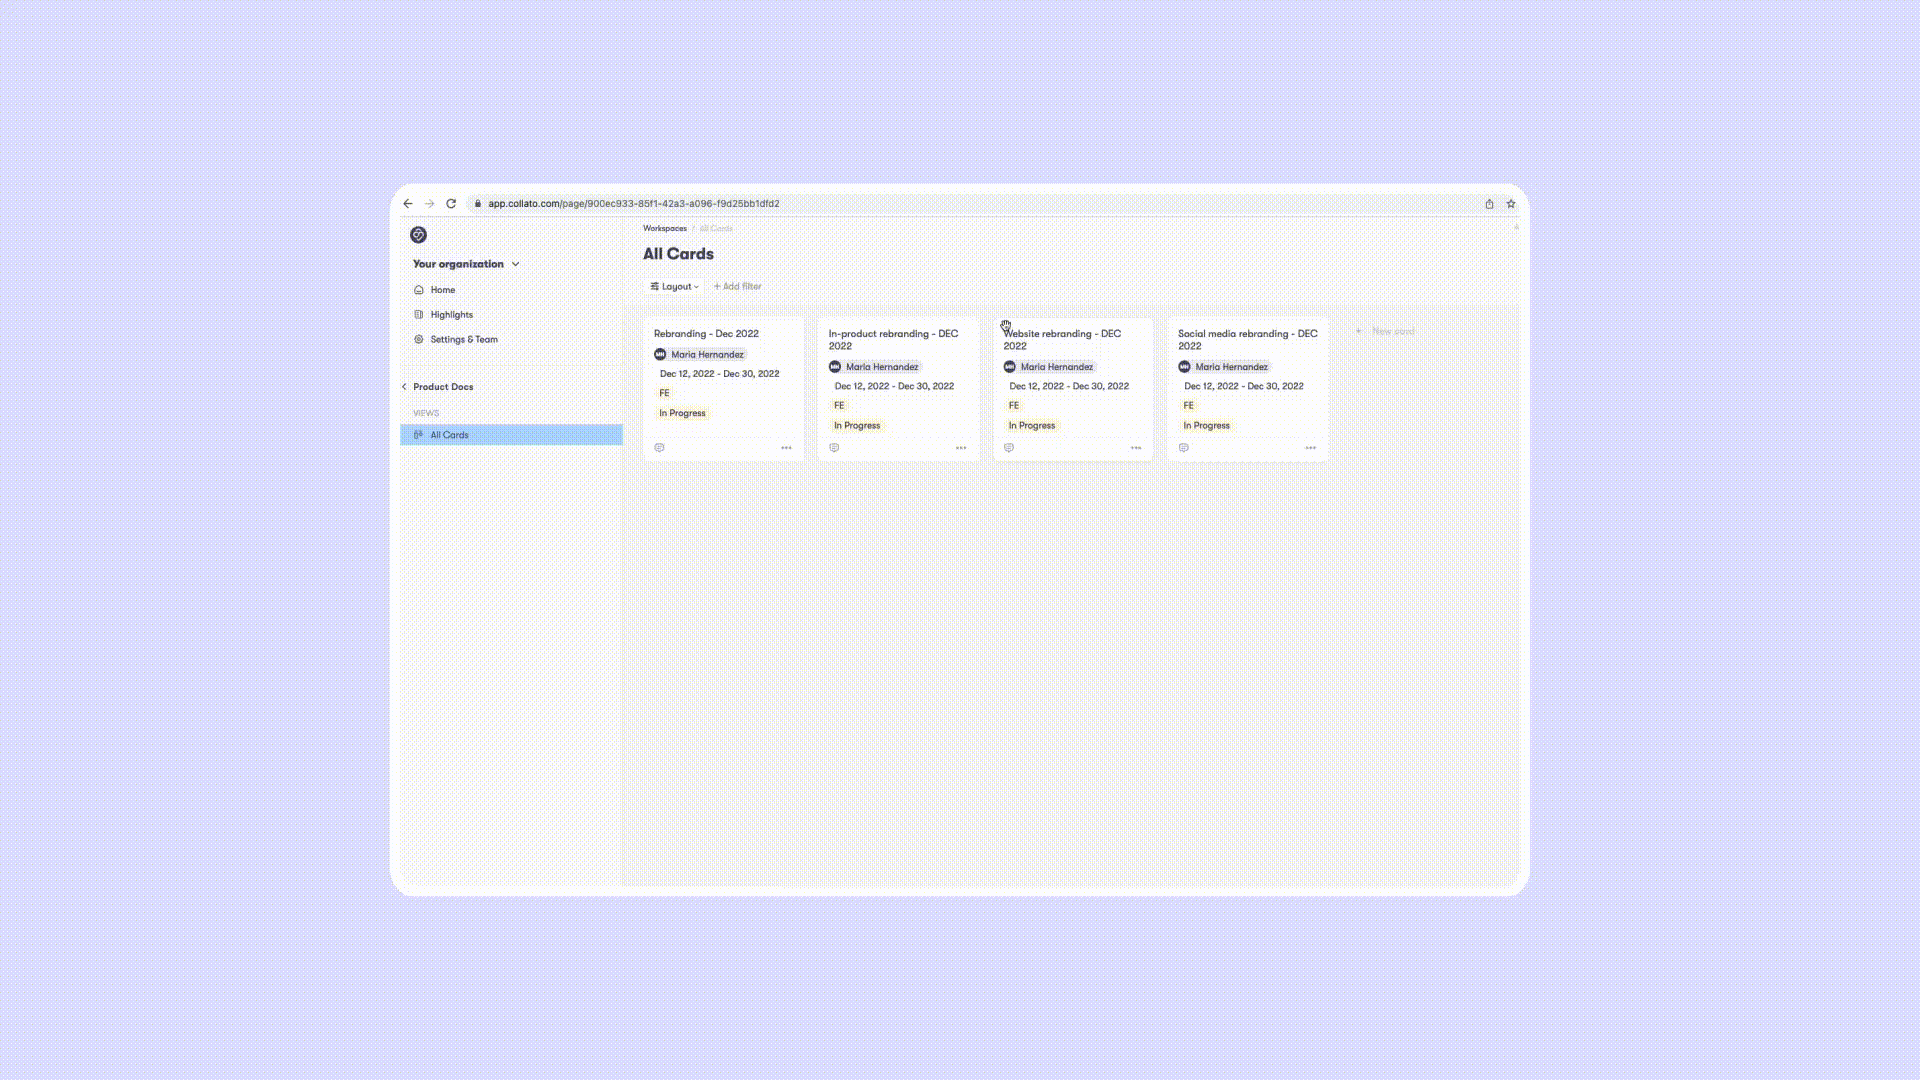
Task: Open Home in the sidebar
Action: pyautogui.click(x=442, y=290)
